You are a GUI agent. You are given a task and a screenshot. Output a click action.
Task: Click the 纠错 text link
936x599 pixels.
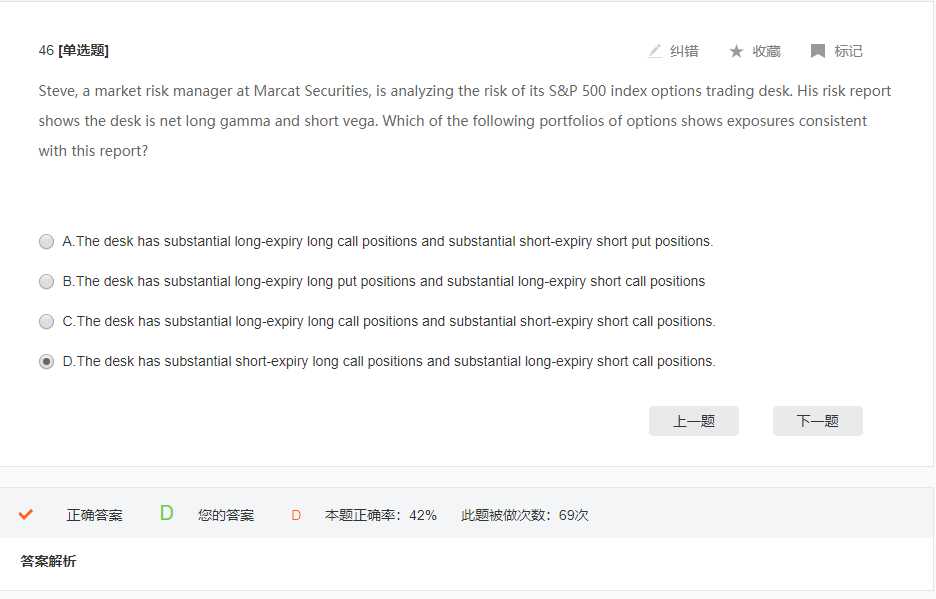click(684, 51)
